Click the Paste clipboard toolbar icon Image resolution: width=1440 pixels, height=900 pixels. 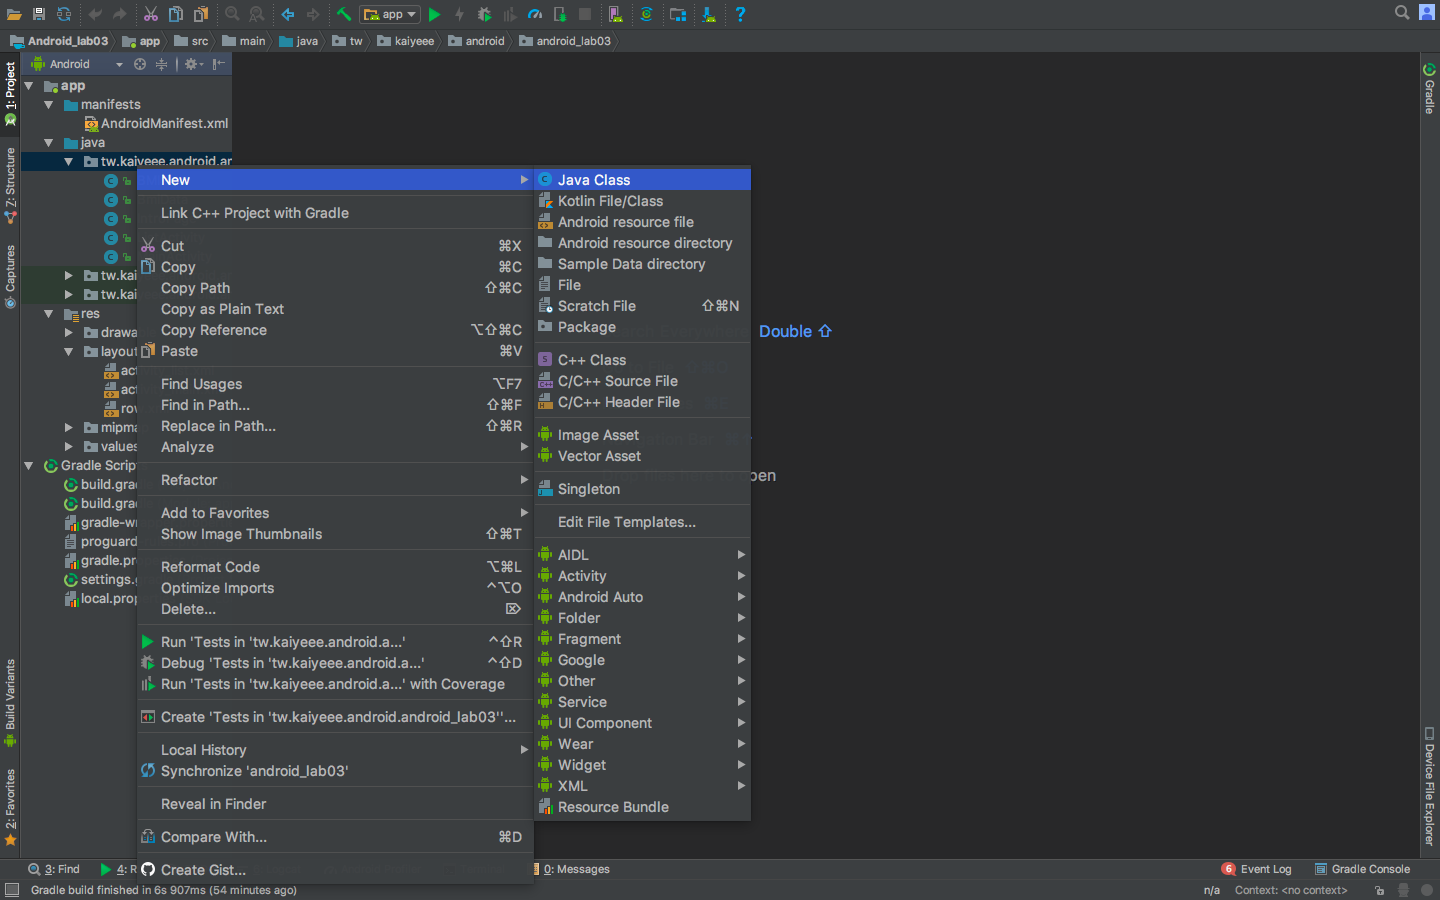click(201, 14)
